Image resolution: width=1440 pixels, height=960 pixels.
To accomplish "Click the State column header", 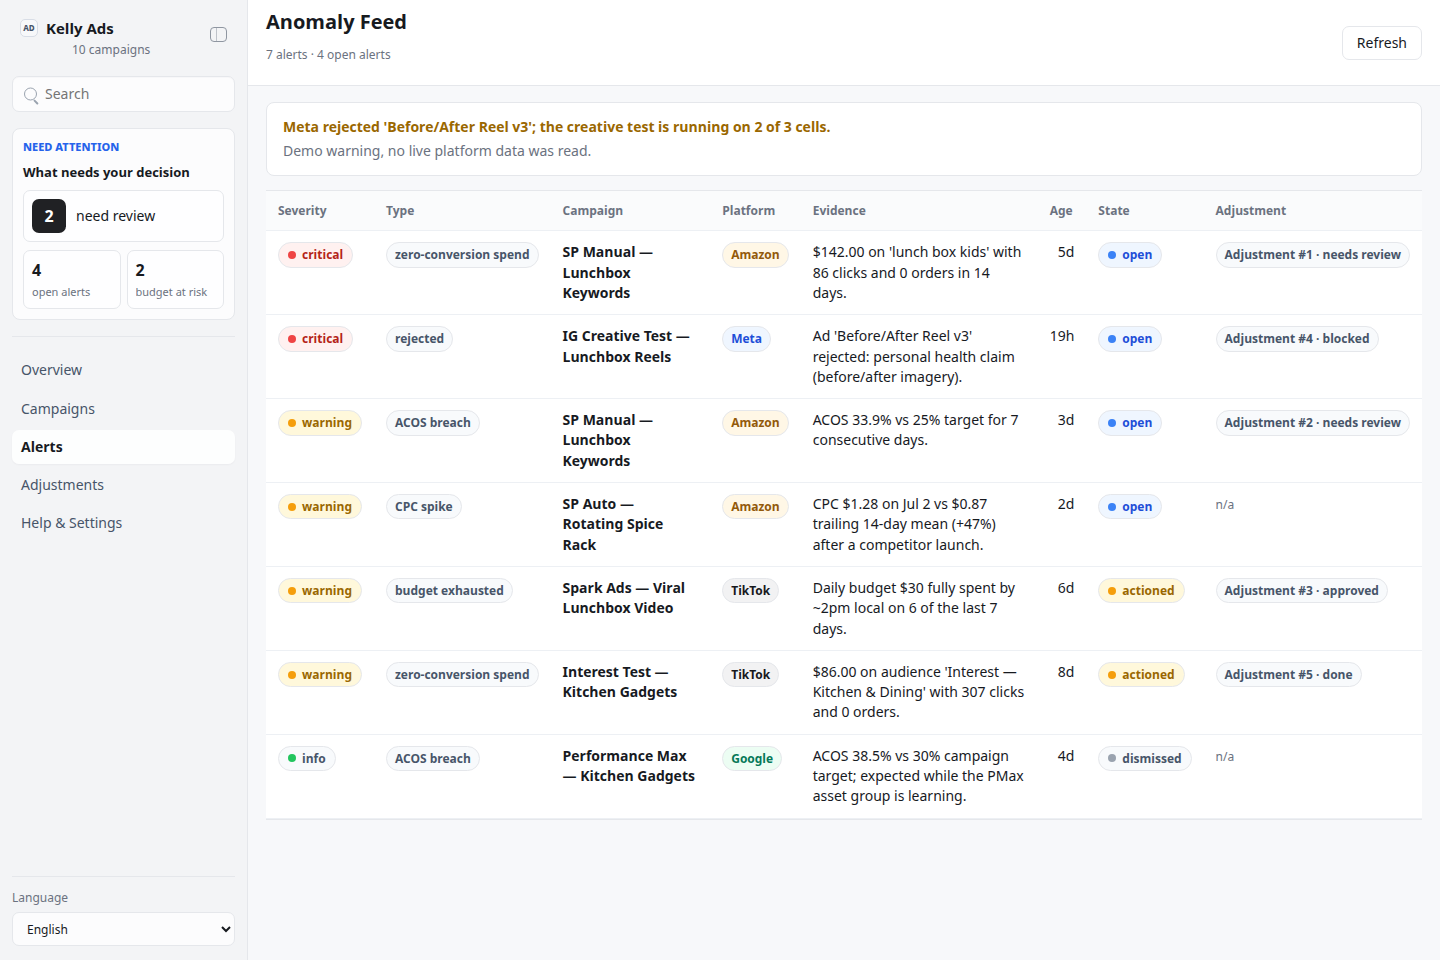I will click(1113, 211).
